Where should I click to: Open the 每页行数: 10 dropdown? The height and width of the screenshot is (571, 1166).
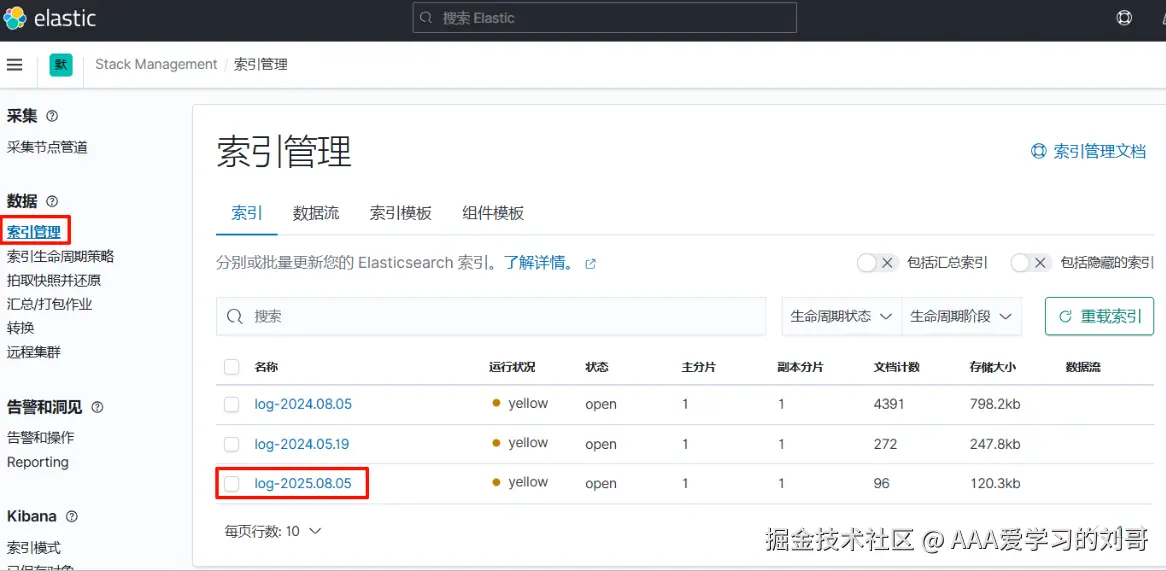pyautogui.click(x=273, y=532)
